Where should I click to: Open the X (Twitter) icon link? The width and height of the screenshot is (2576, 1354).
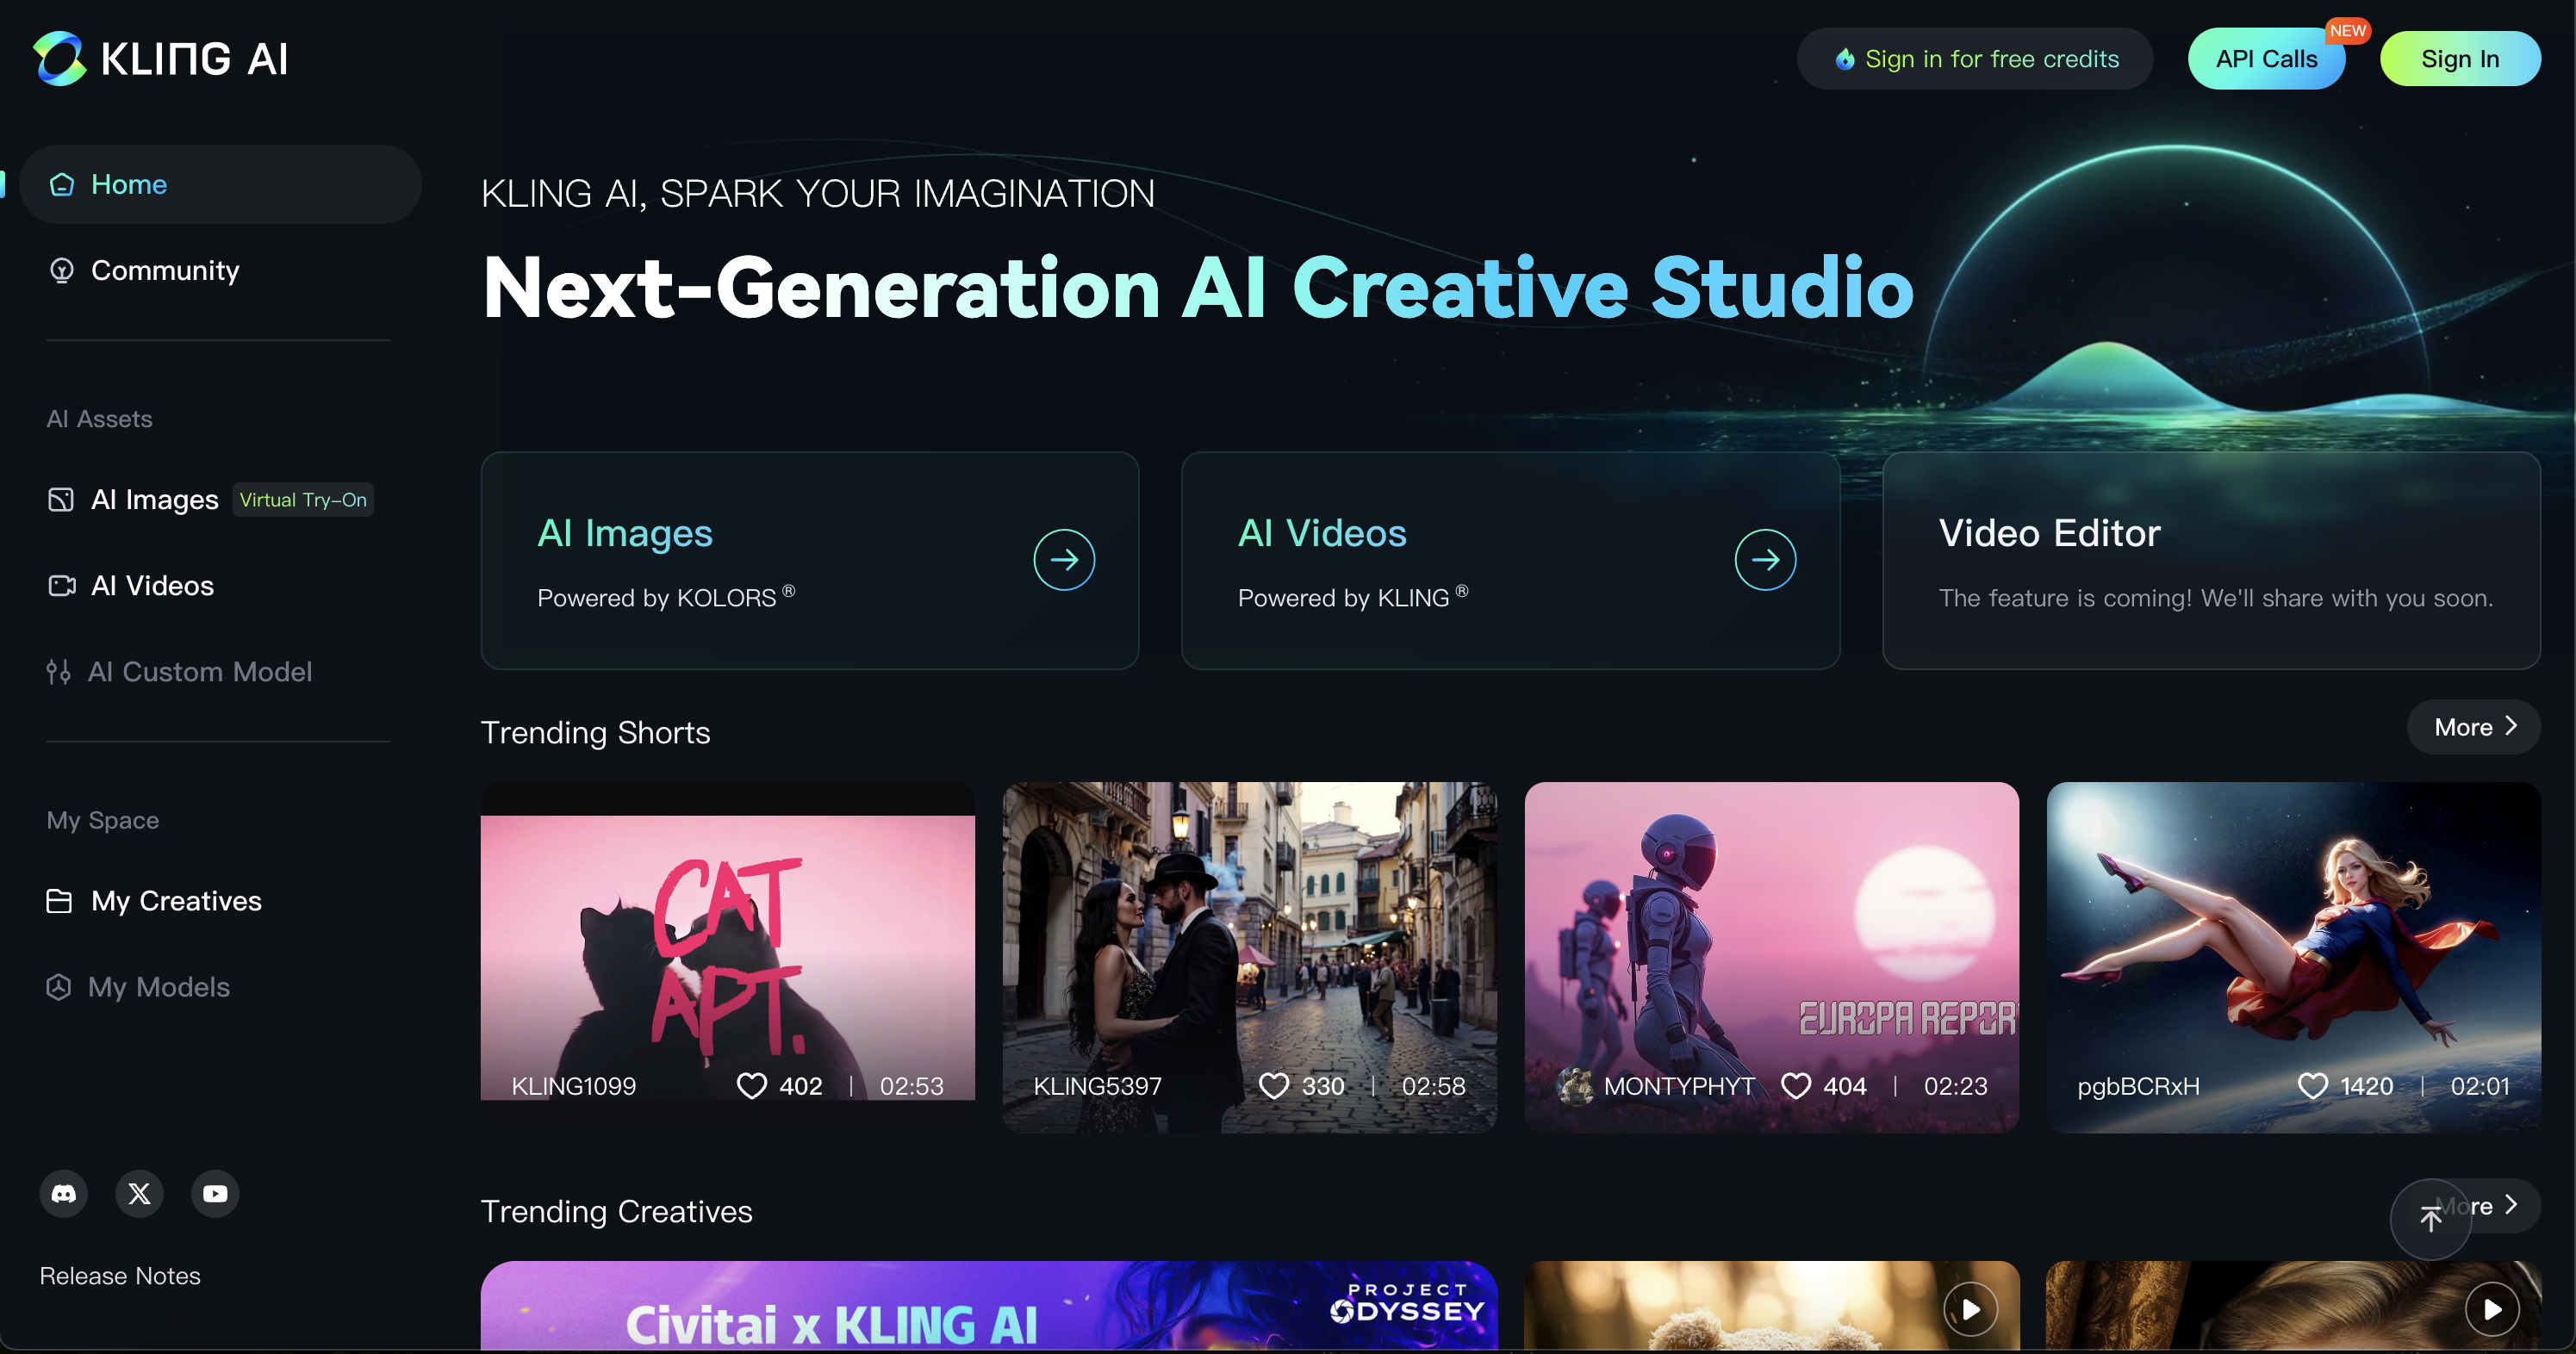[140, 1193]
